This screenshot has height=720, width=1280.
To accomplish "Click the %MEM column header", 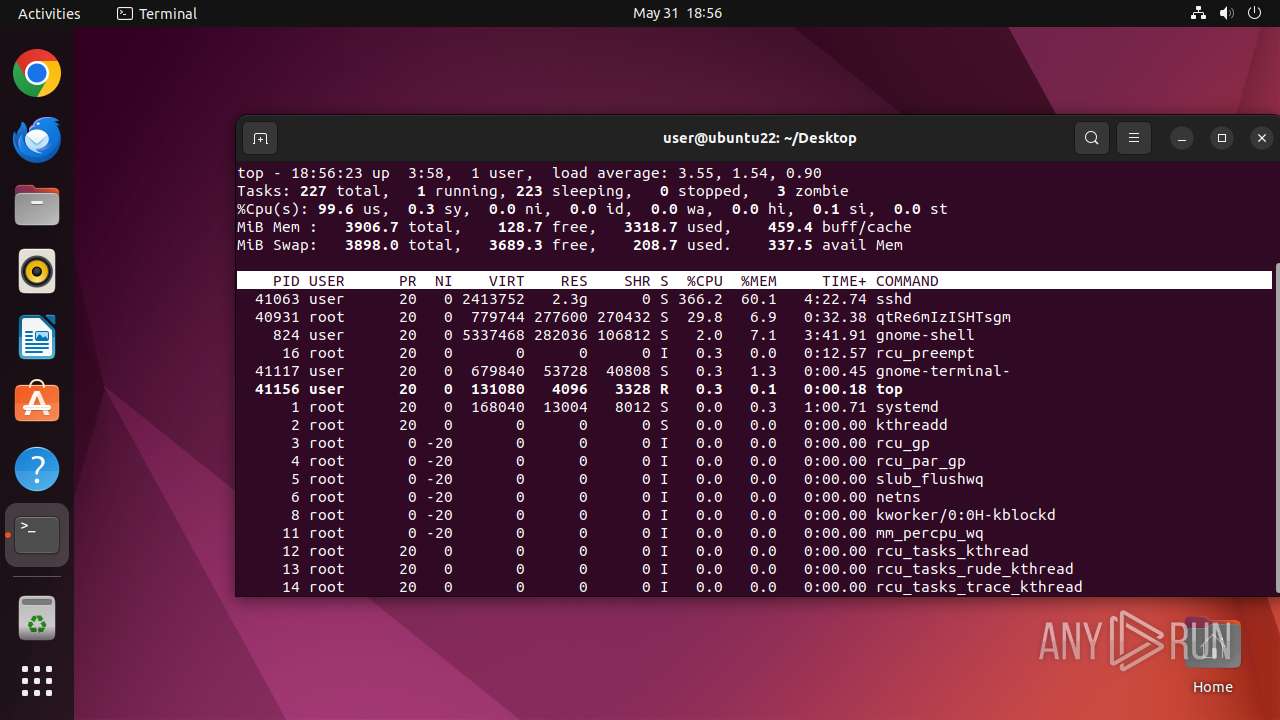I will 758,281.
